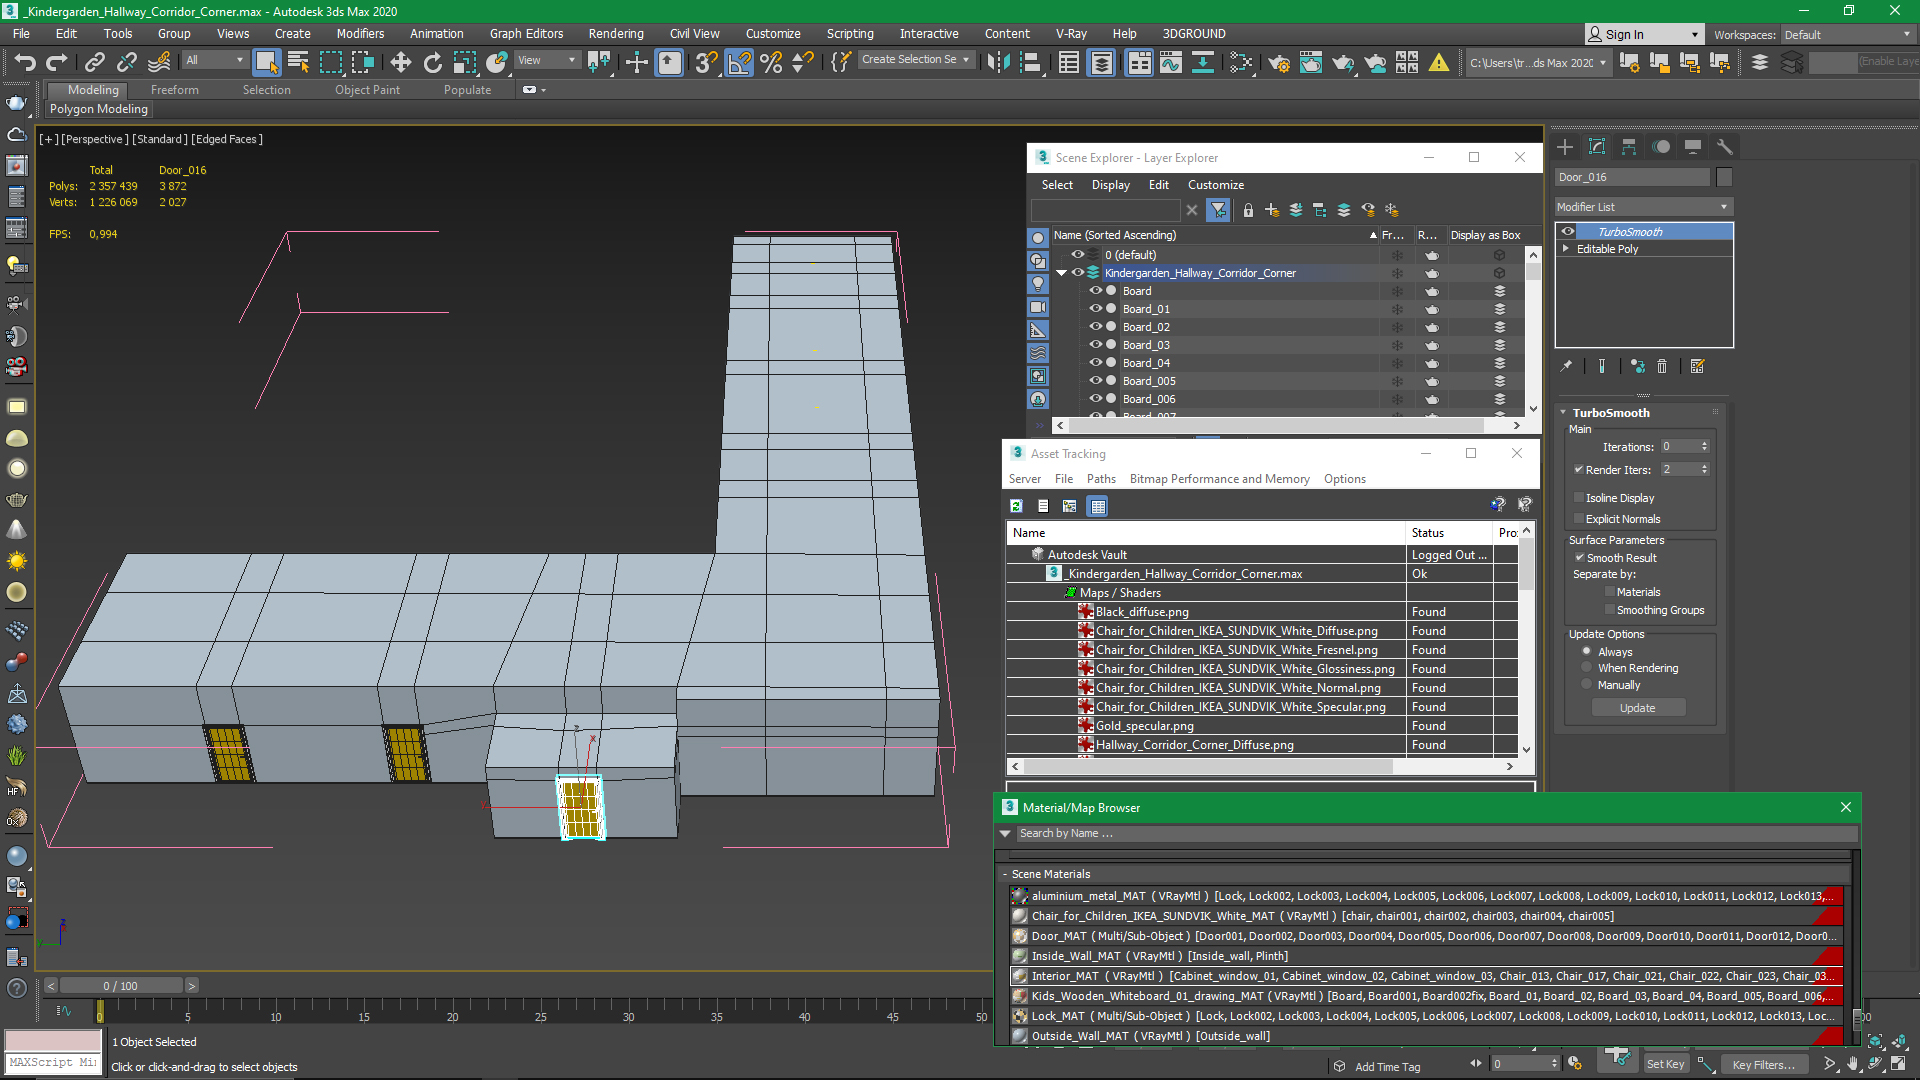Viewport: 1920px width, 1080px height.
Task: Open the project path dropdown
Action: click(1538, 62)
